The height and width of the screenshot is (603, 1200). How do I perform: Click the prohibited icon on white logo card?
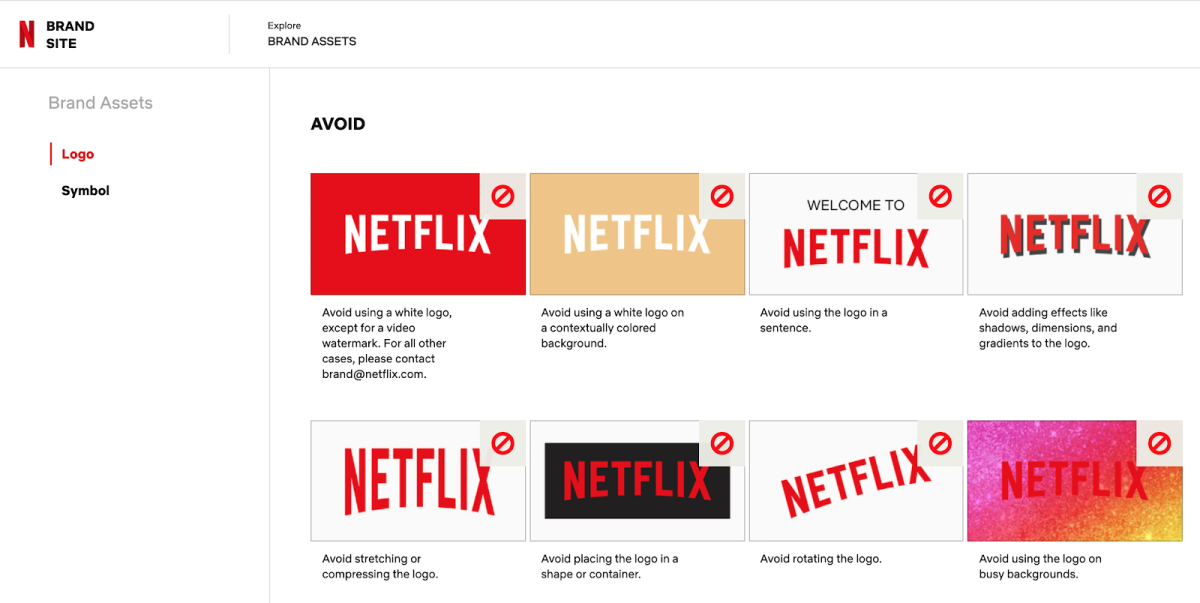point(503,196)
